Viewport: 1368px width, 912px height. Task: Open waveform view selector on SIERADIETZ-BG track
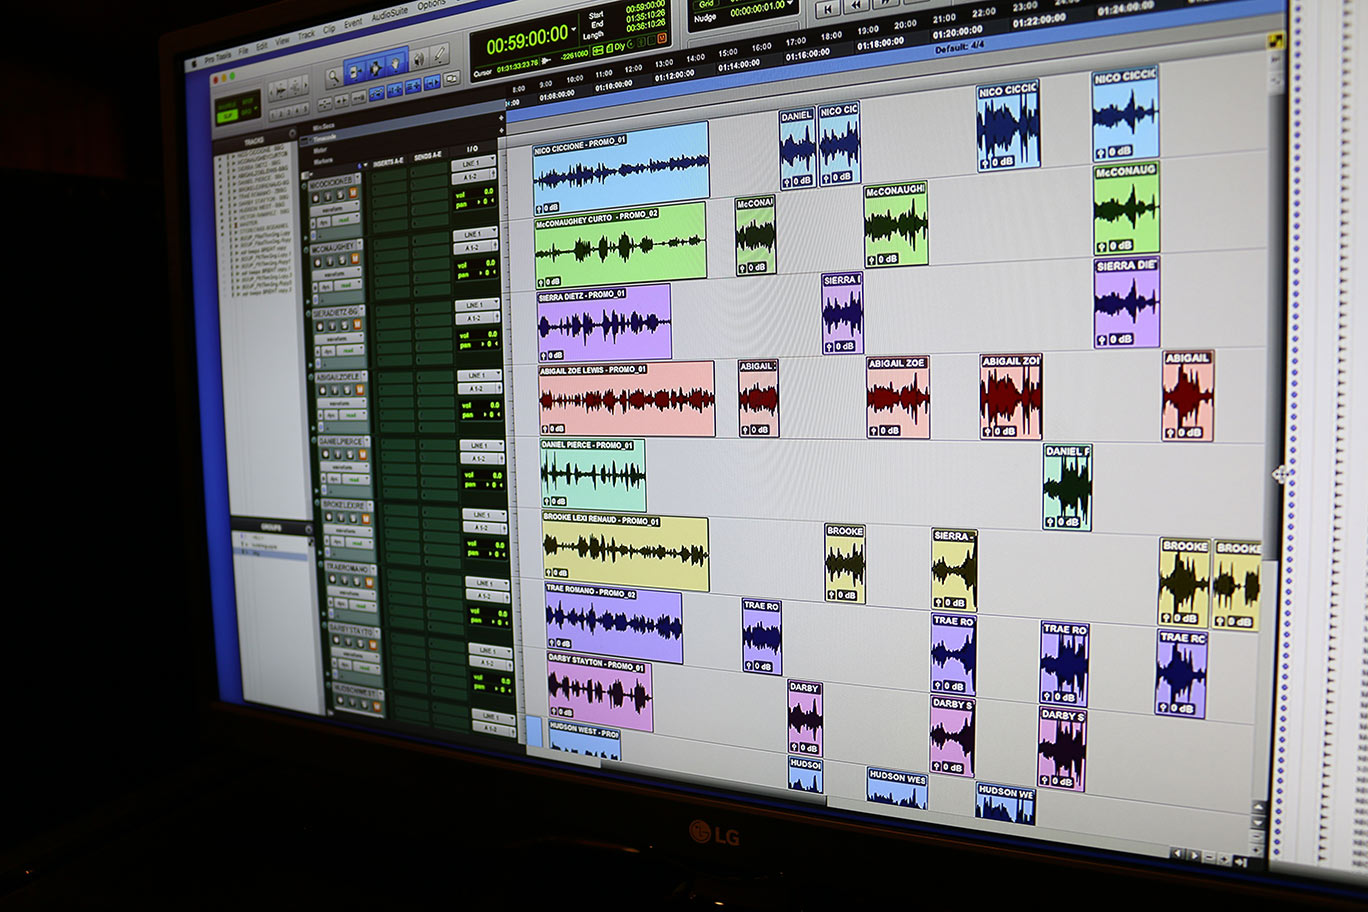[339, 339]
